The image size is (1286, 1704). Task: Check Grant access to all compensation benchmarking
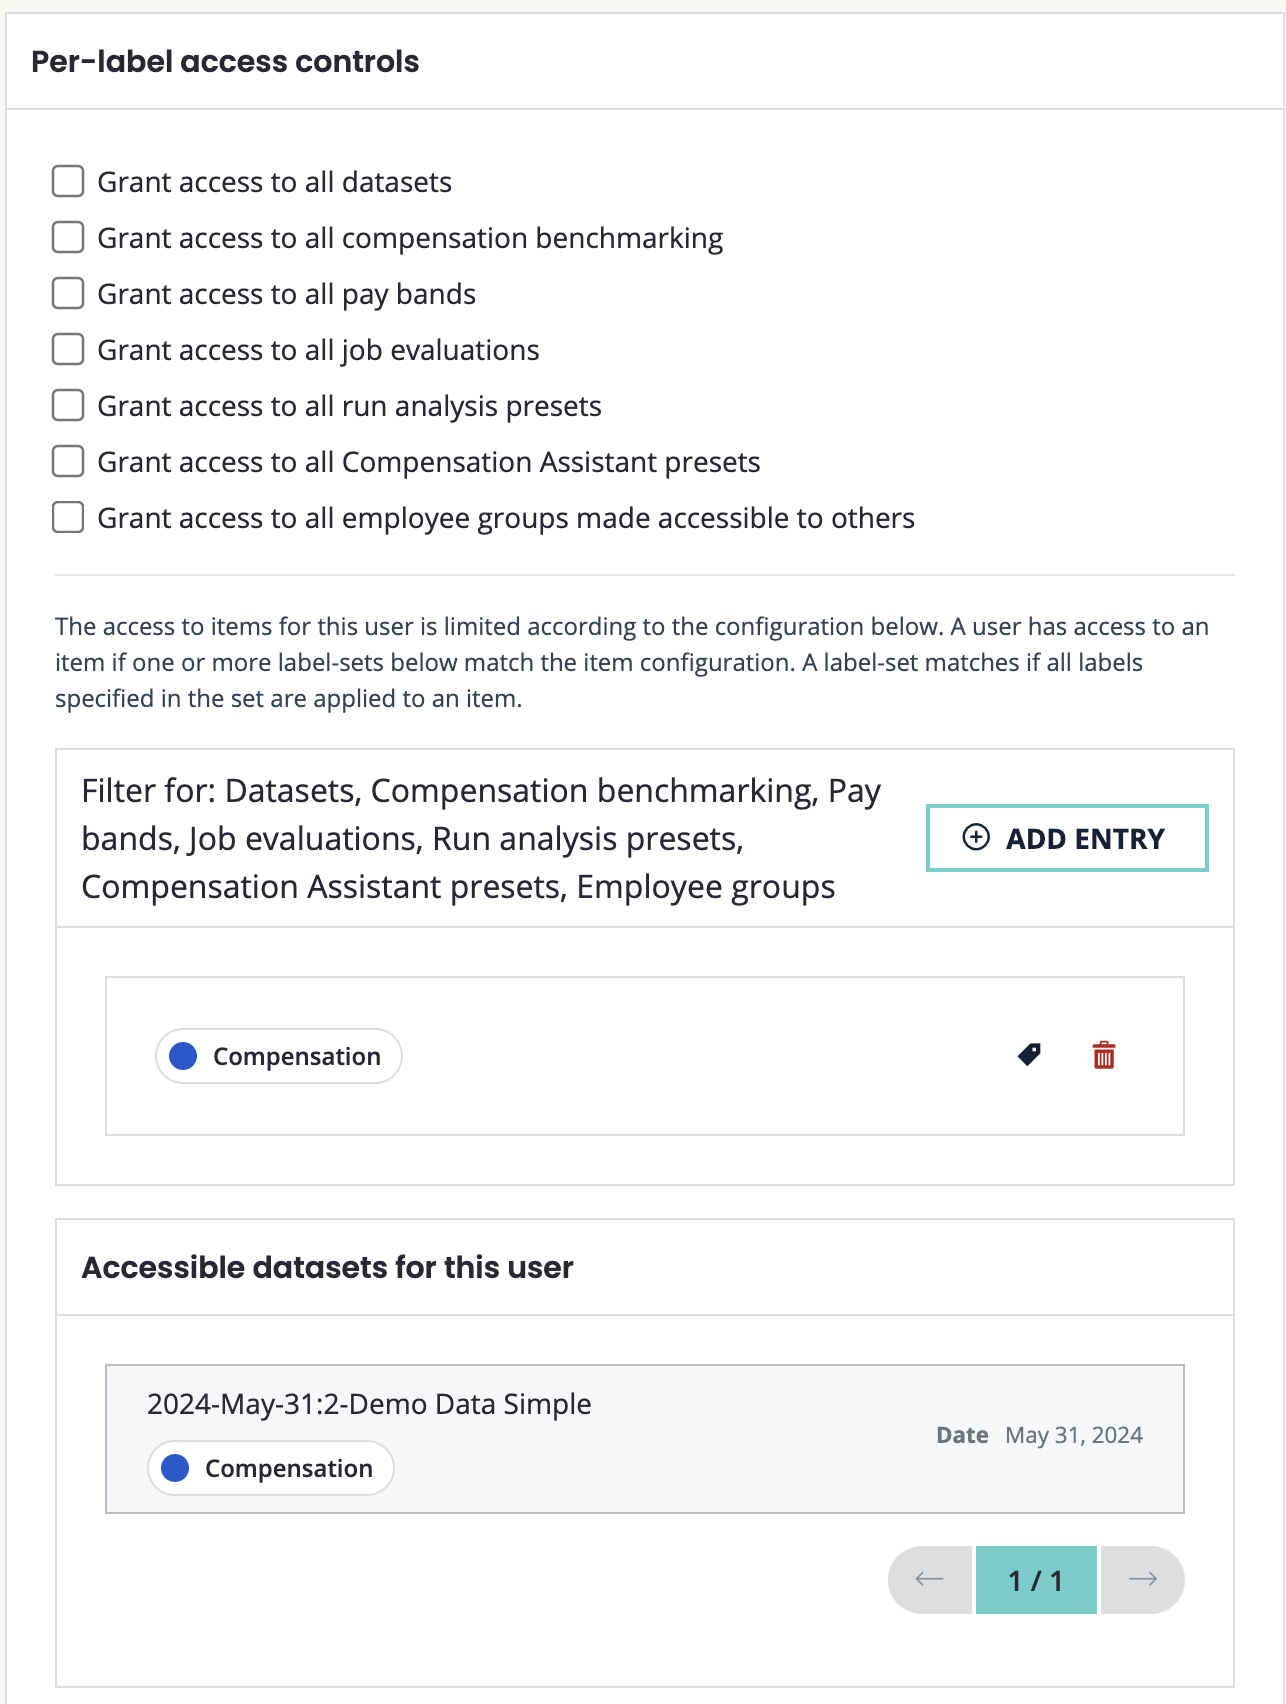click(x=68, y=238)
